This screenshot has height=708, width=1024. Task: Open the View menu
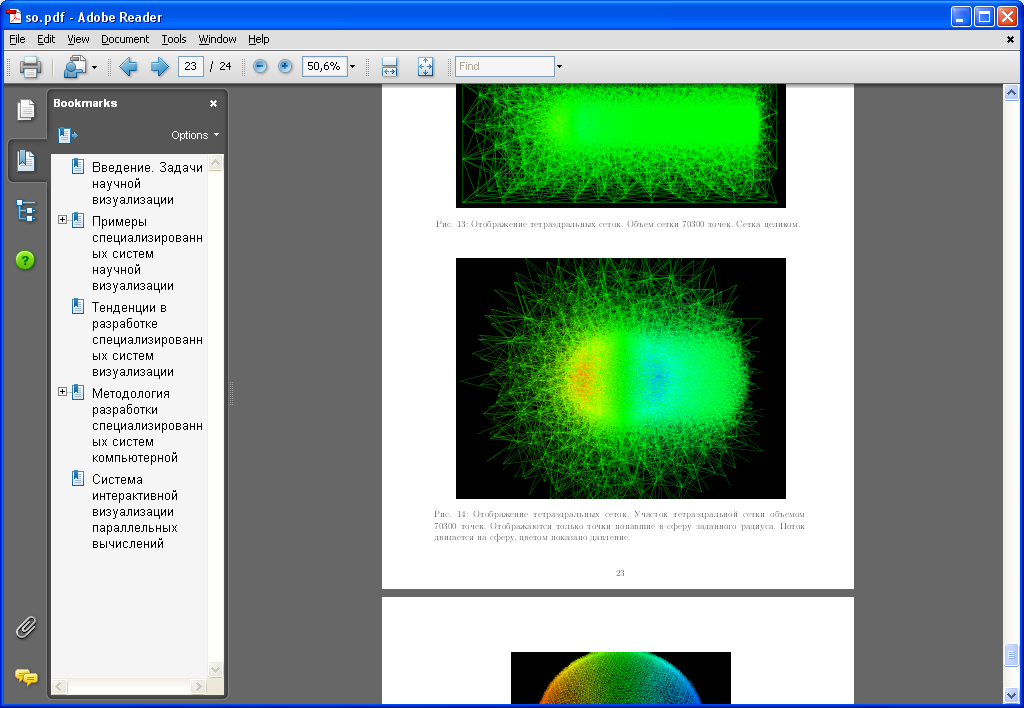(x=78, y=39)
